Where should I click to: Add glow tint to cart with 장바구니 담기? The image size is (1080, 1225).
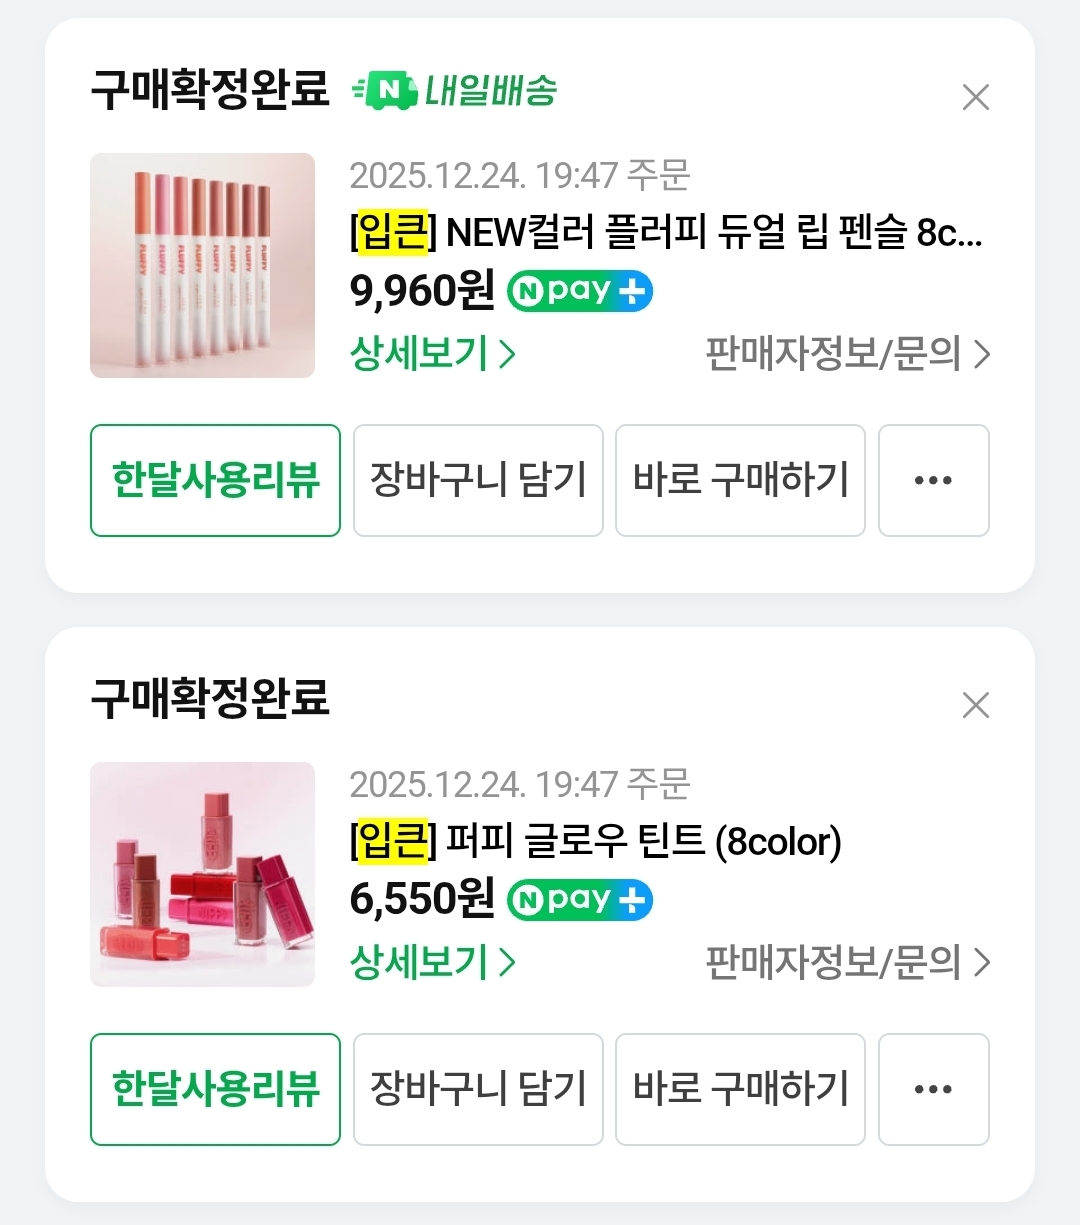tap(478, 1089)
